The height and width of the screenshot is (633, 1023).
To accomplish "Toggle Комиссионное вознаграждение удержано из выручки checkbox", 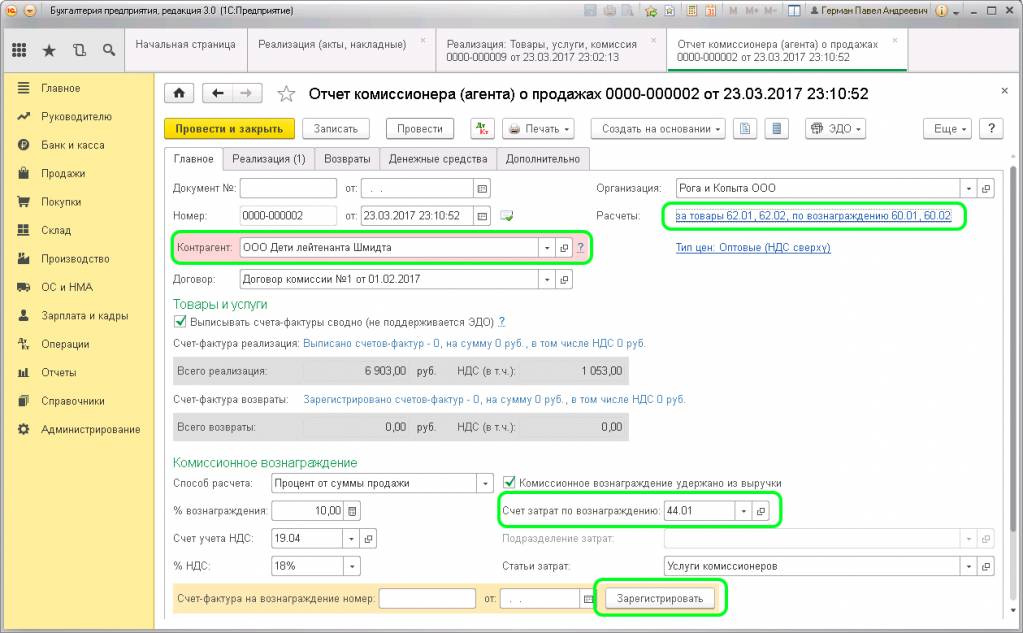I will coord(509,483).
